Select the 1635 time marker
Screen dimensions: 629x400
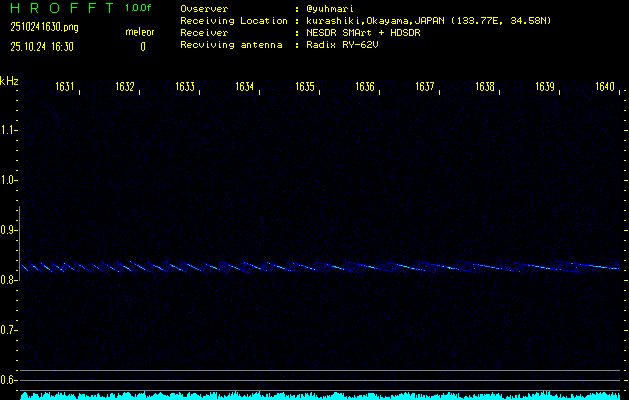click(x=305, y=87)
